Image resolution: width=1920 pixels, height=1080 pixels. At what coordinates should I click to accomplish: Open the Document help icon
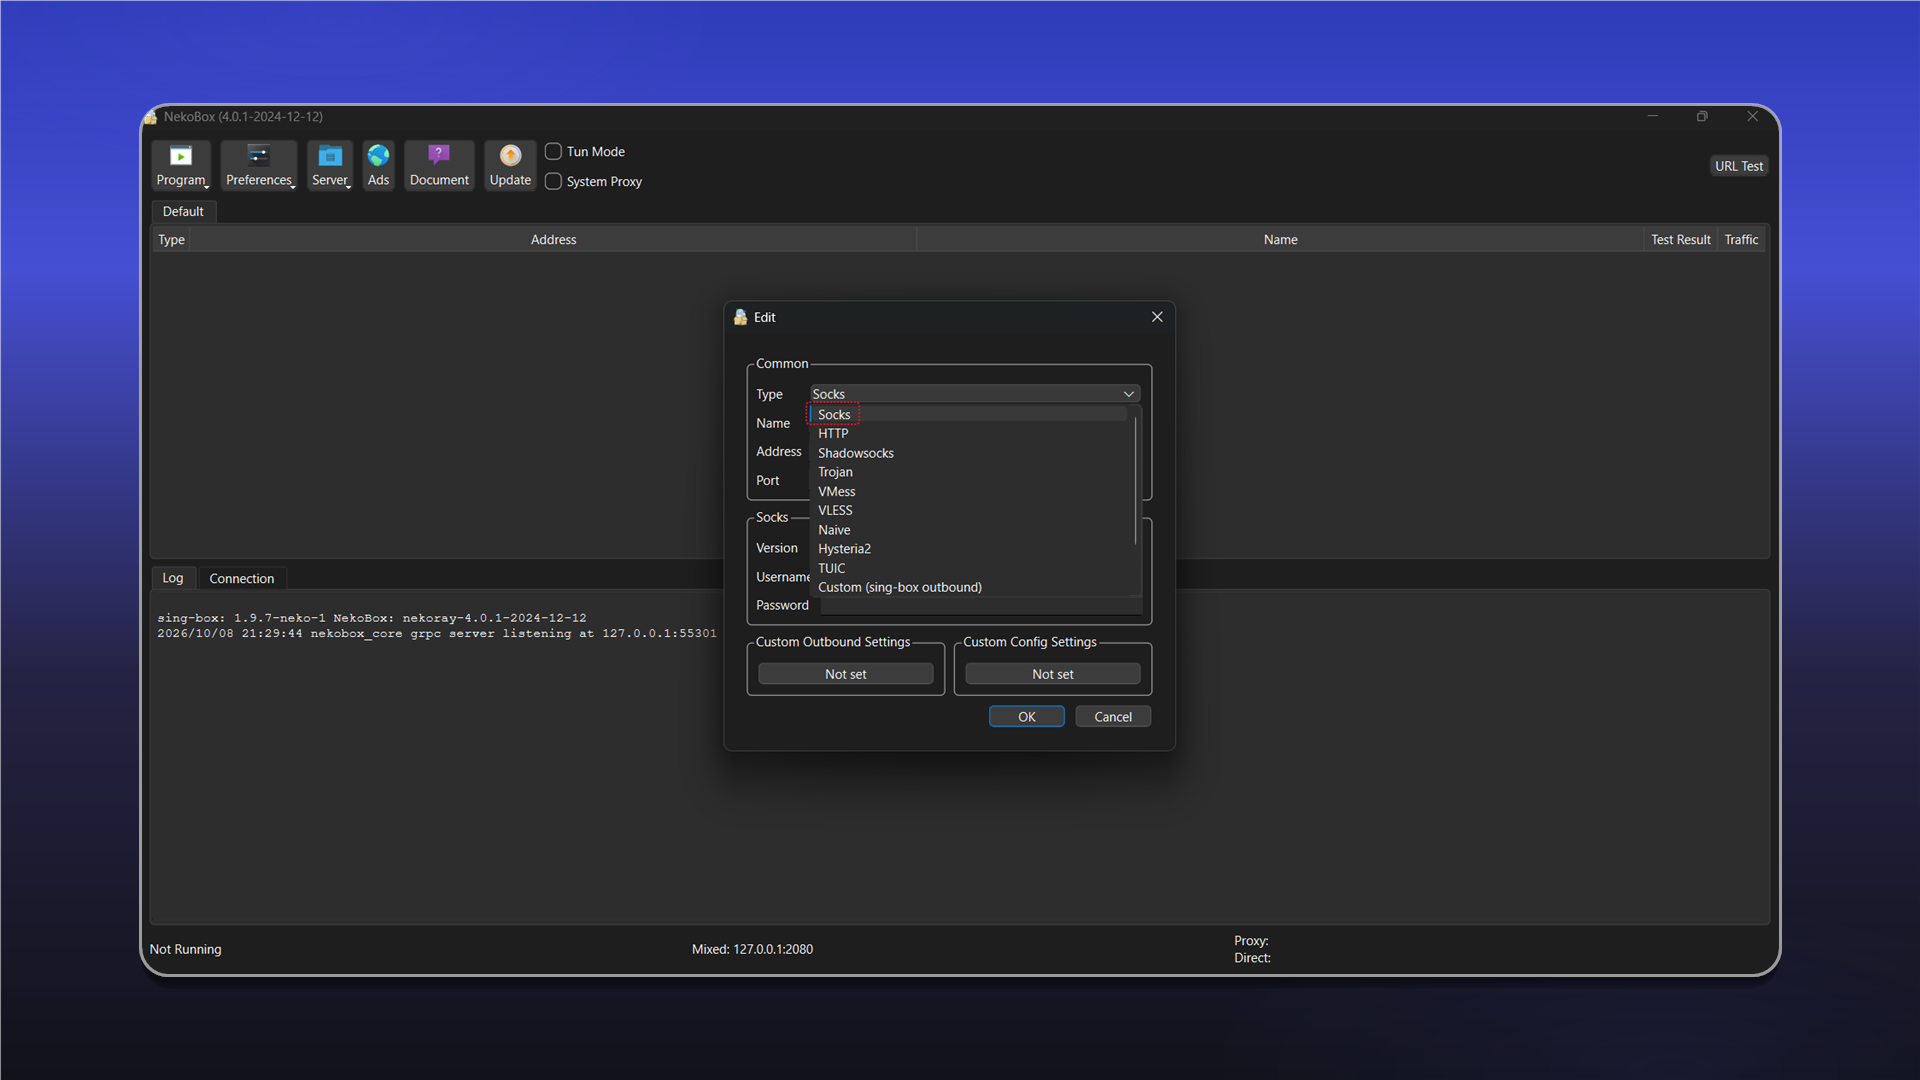pyautogui.click(x=439, y=165)
